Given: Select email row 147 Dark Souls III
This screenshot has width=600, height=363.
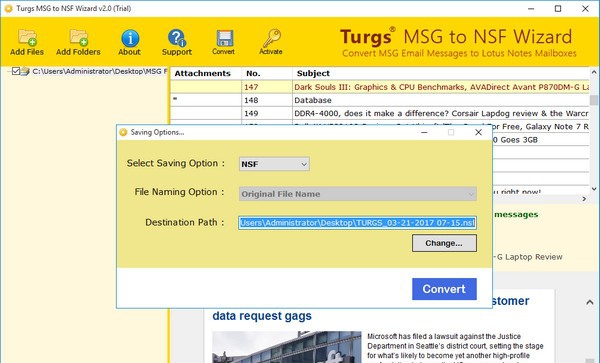Looking at the screenshot, I should (380, 87).
